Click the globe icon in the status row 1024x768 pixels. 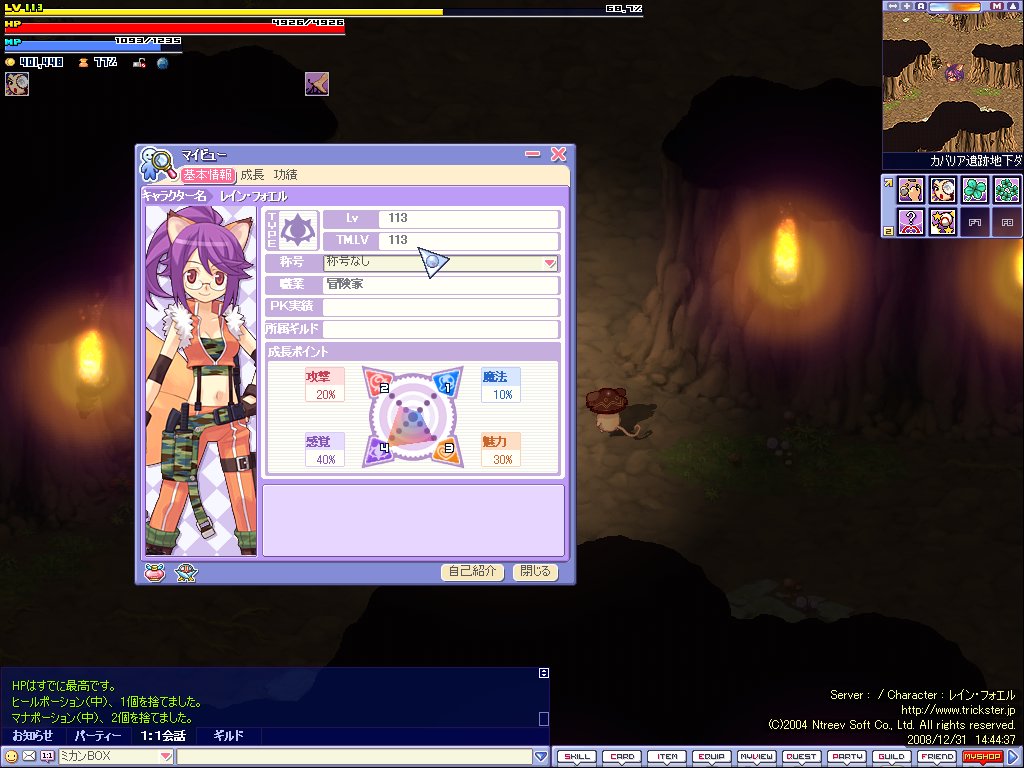(x=163, y=63)
